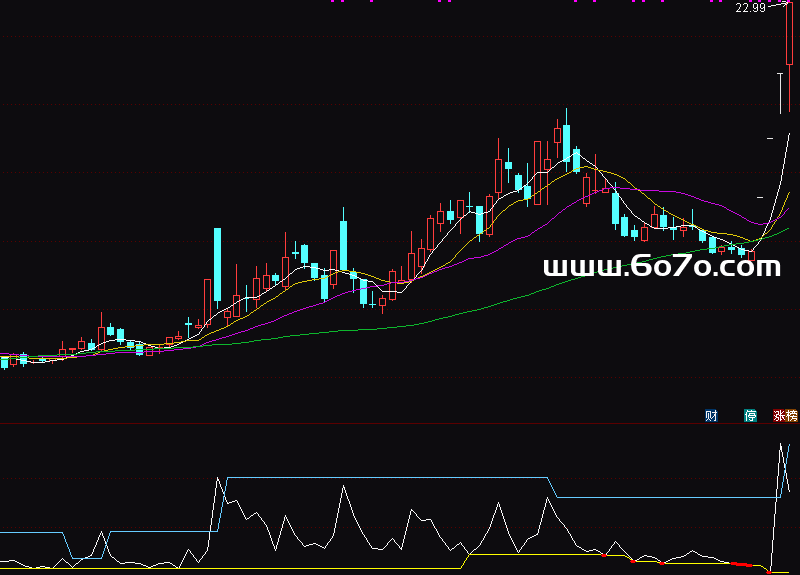Screen dimensions: 800x575
Task: Click the first red dot on indicator line
Action: coord(605,553)
